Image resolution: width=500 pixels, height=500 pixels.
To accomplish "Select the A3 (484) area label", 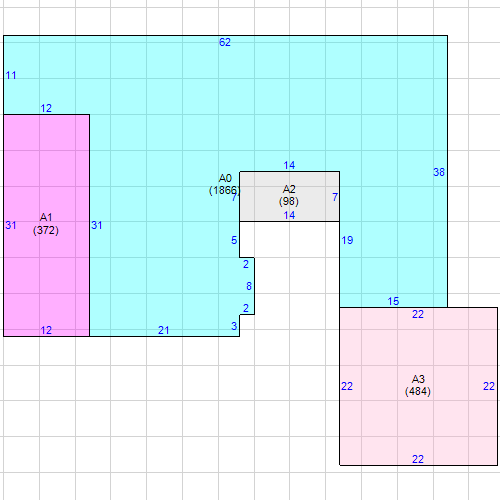I will (x=418, y=385).
